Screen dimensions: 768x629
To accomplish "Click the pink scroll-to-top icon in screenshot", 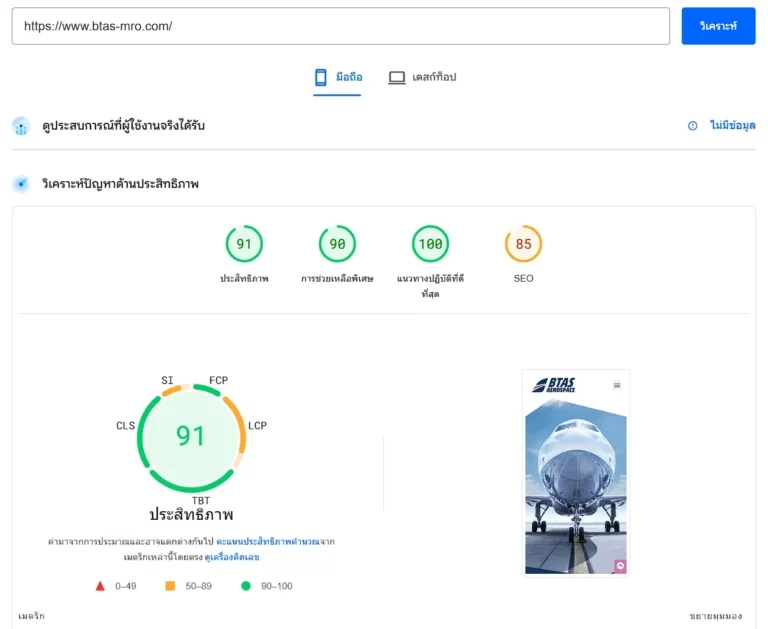I will coord(620,566).
